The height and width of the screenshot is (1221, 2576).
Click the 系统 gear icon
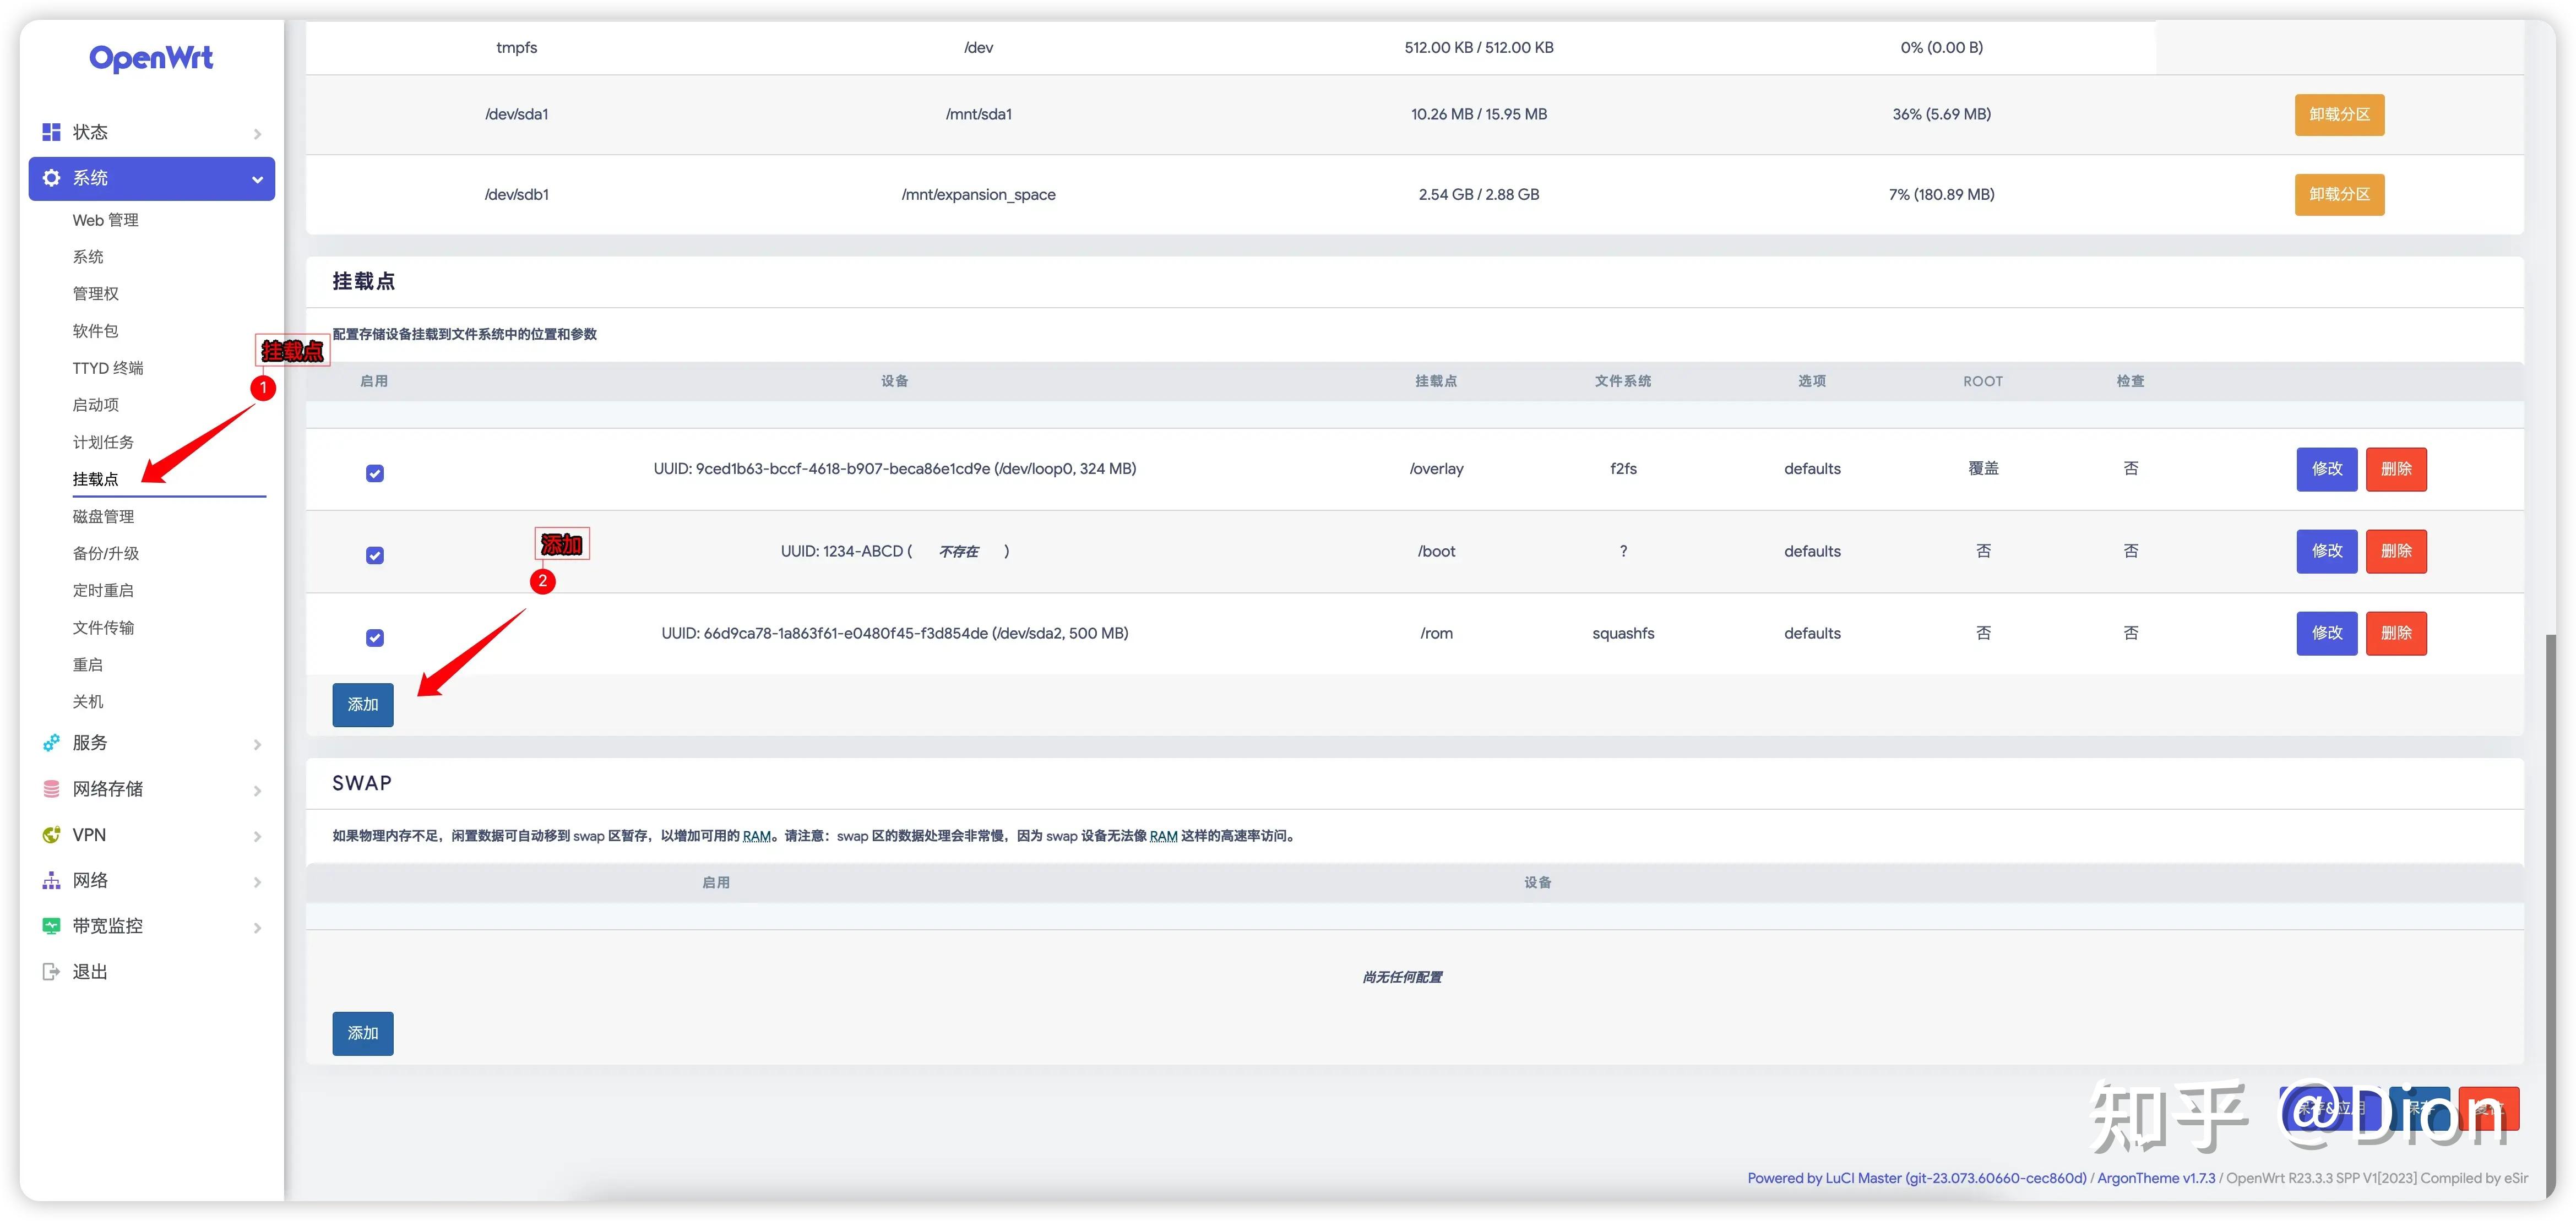pos(51,178)
